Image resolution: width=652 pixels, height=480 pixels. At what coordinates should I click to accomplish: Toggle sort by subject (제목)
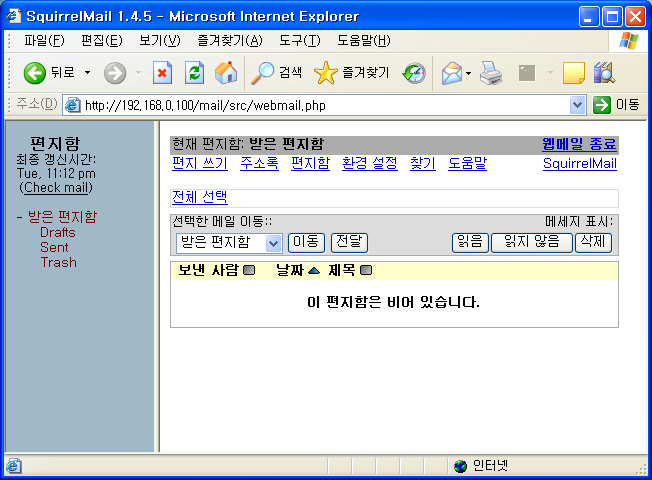click(x=366, y=270)
